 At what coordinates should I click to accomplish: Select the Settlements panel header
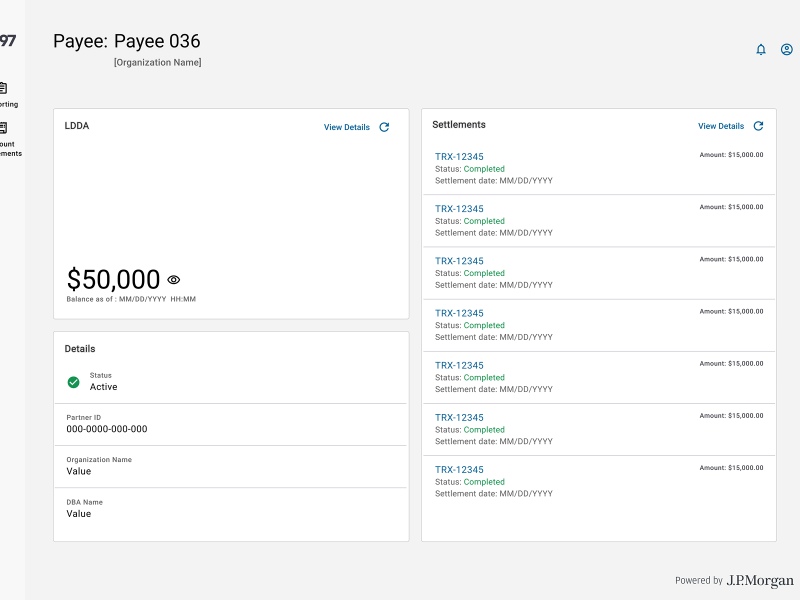[x=459, y=125]
